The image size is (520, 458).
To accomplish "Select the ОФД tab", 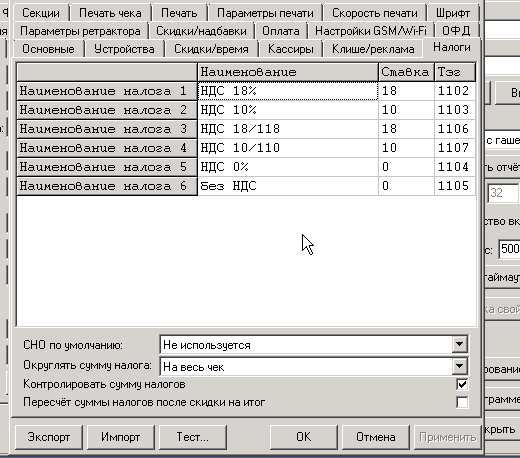I will tap(456, 31).
